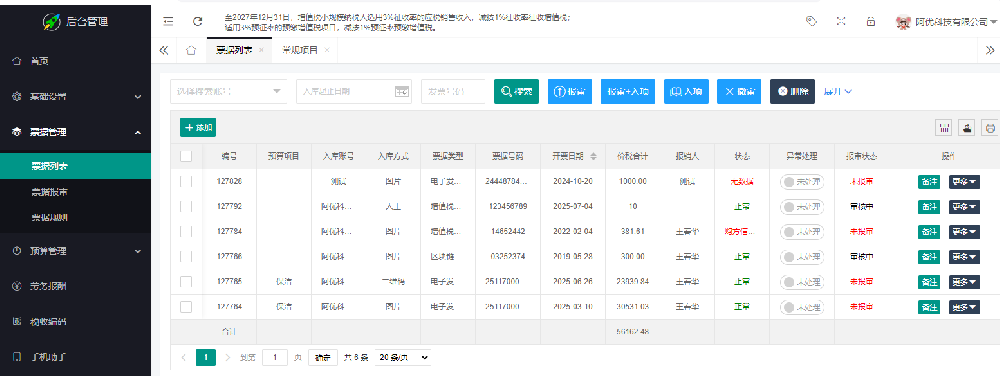Toggle the 未处理 switch in row 127785

pyautogui.click(x=802, y=282)
